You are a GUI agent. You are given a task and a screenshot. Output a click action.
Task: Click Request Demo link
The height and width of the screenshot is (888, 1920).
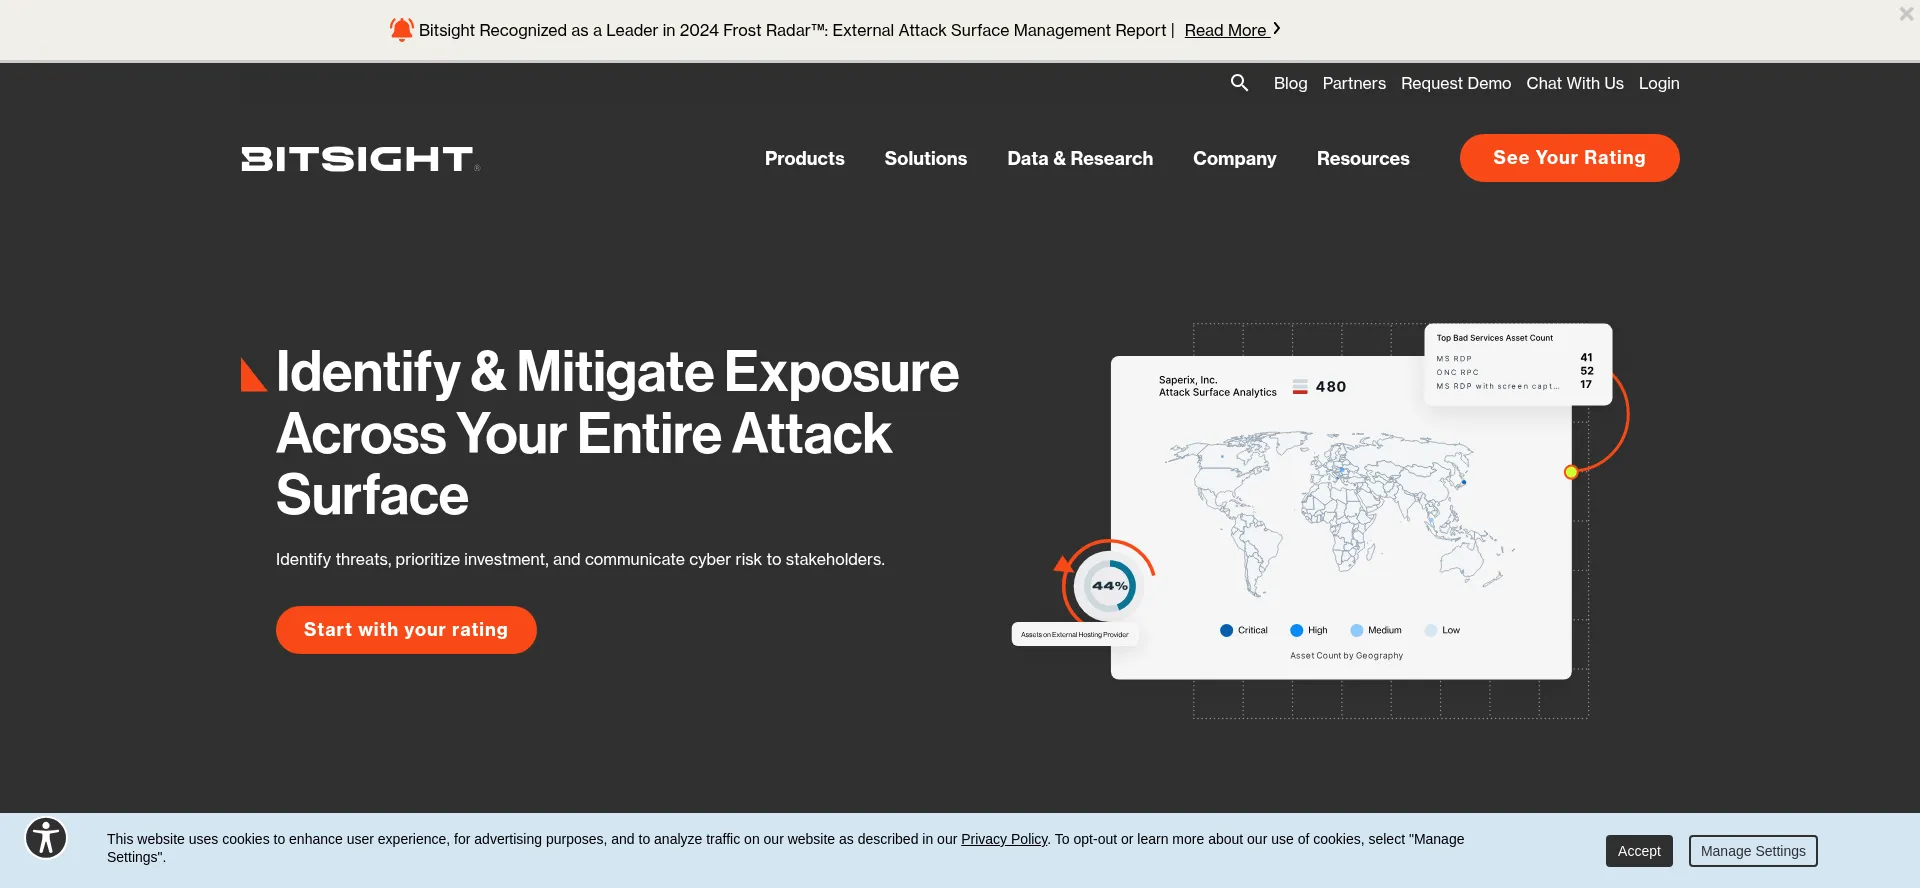click(x=1455, y=83)
